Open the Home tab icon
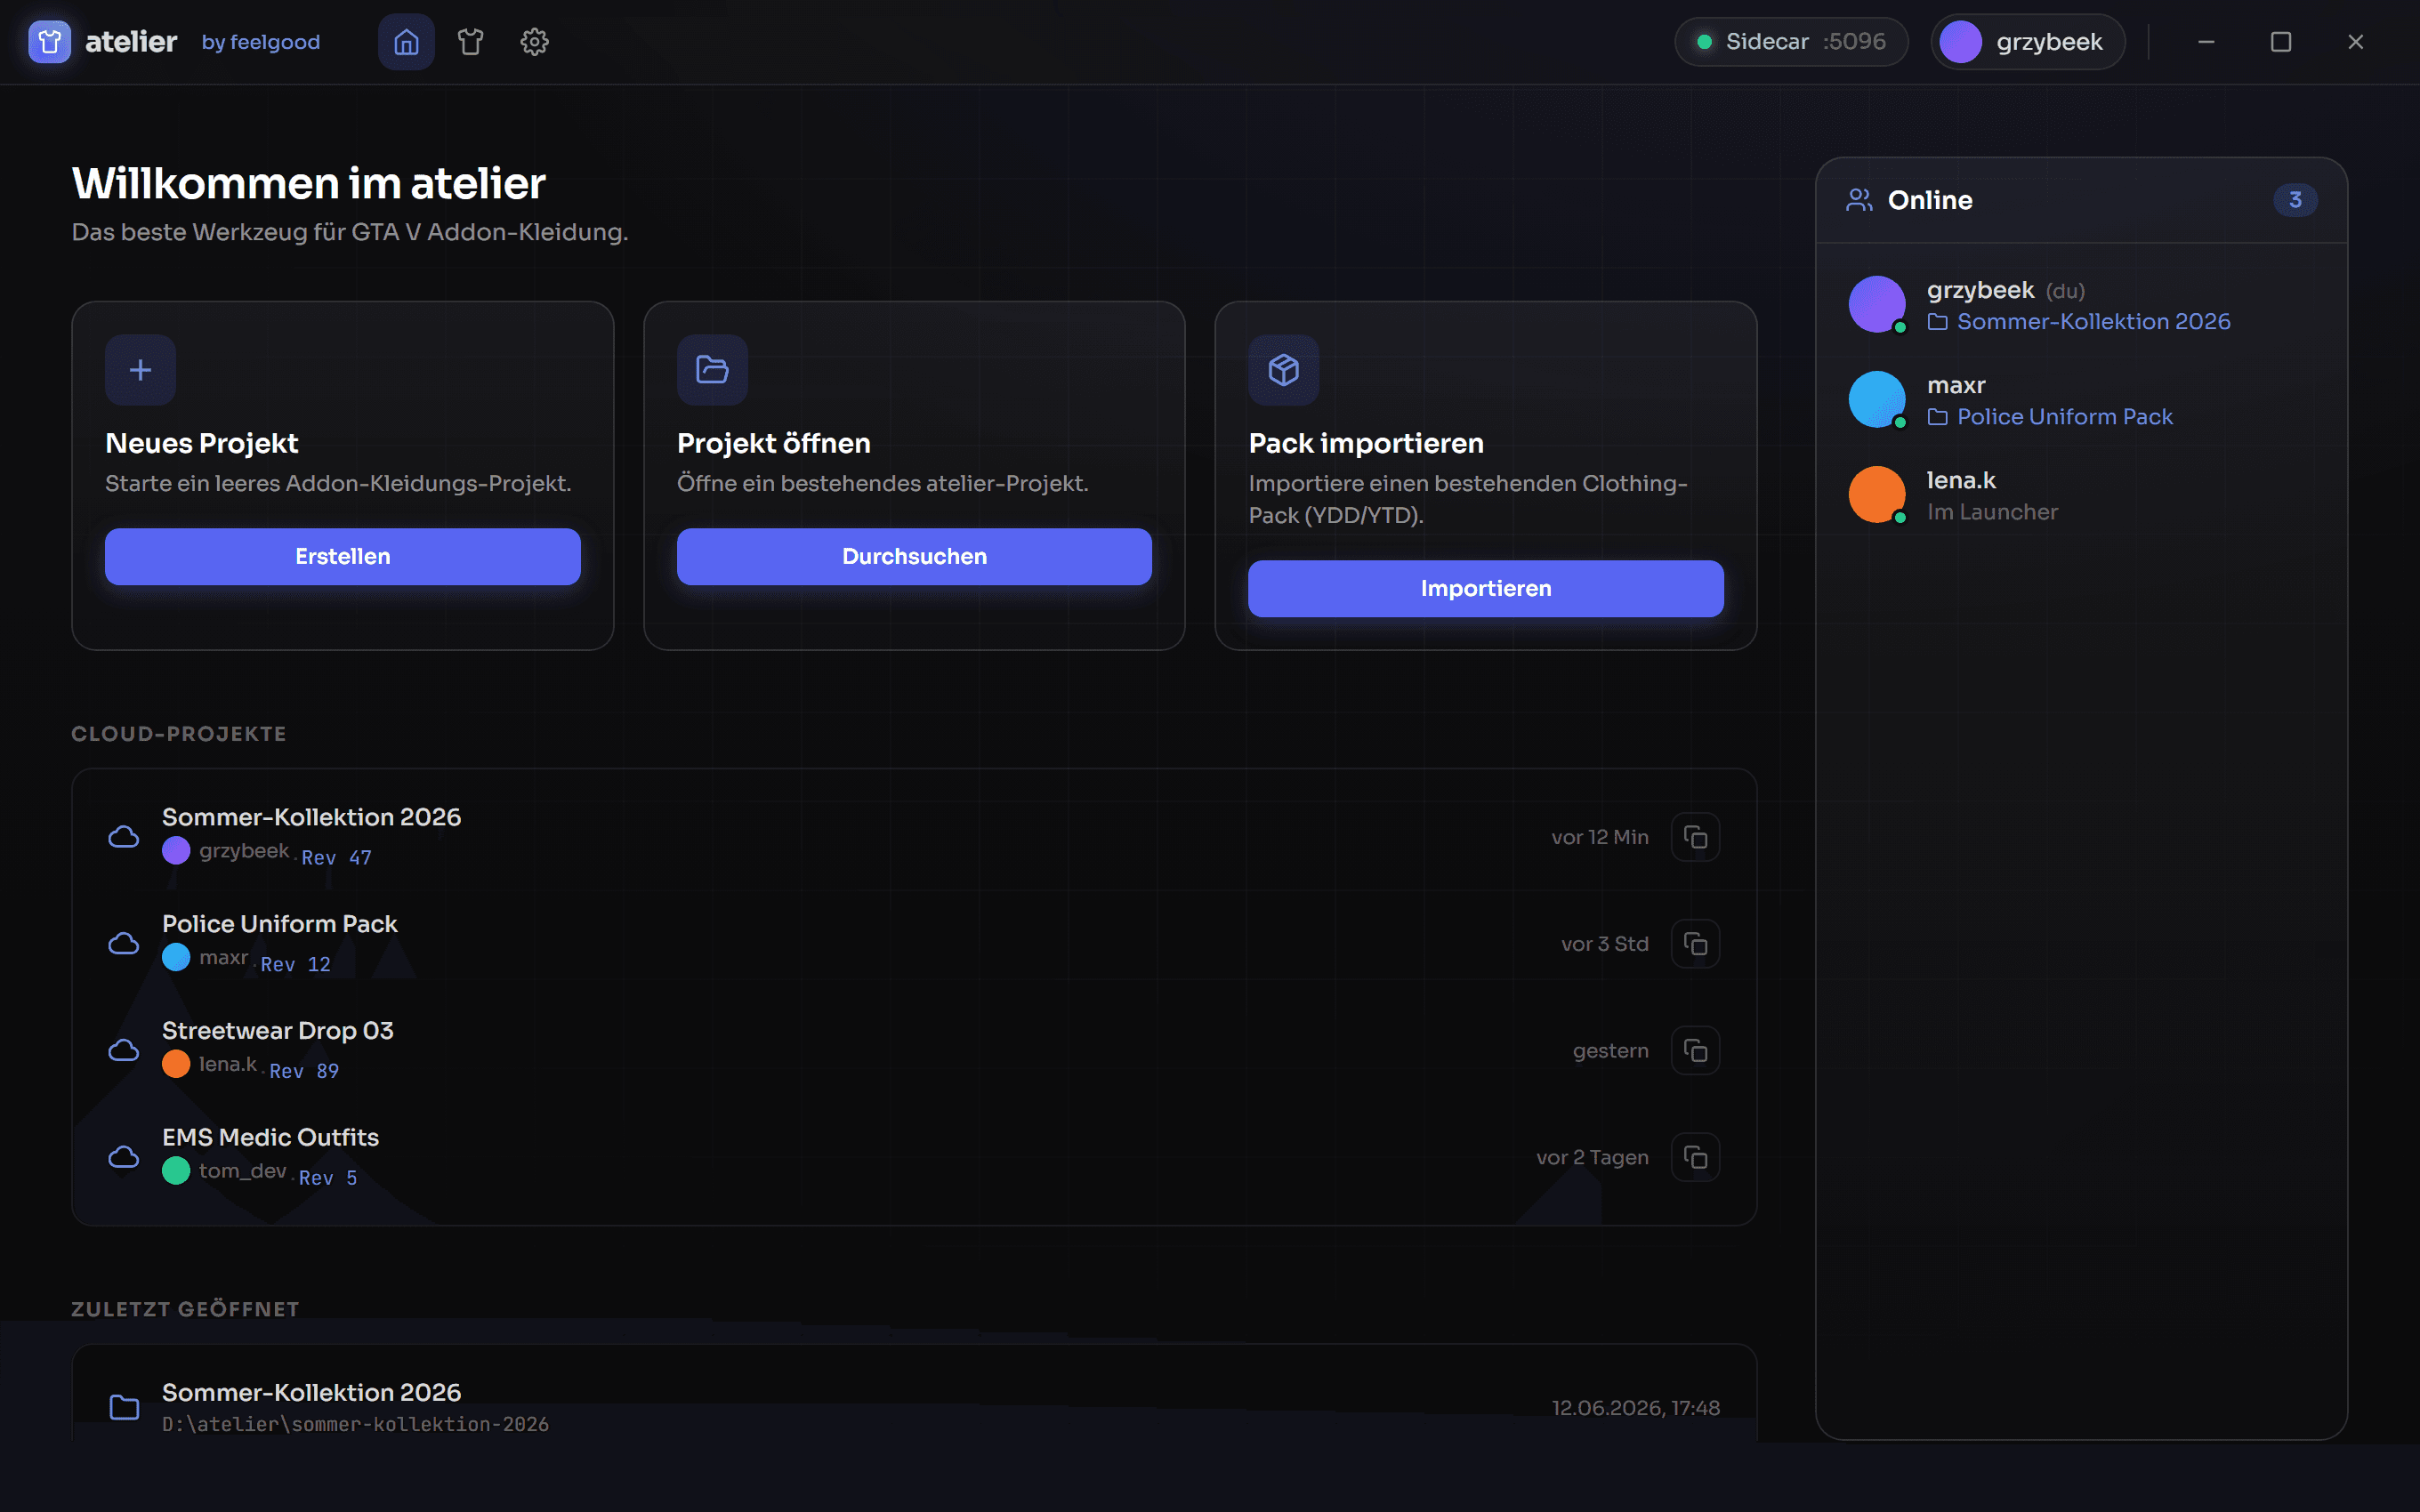The height and width of the screenshot is (1512, 2420). [x=406, y=42]
